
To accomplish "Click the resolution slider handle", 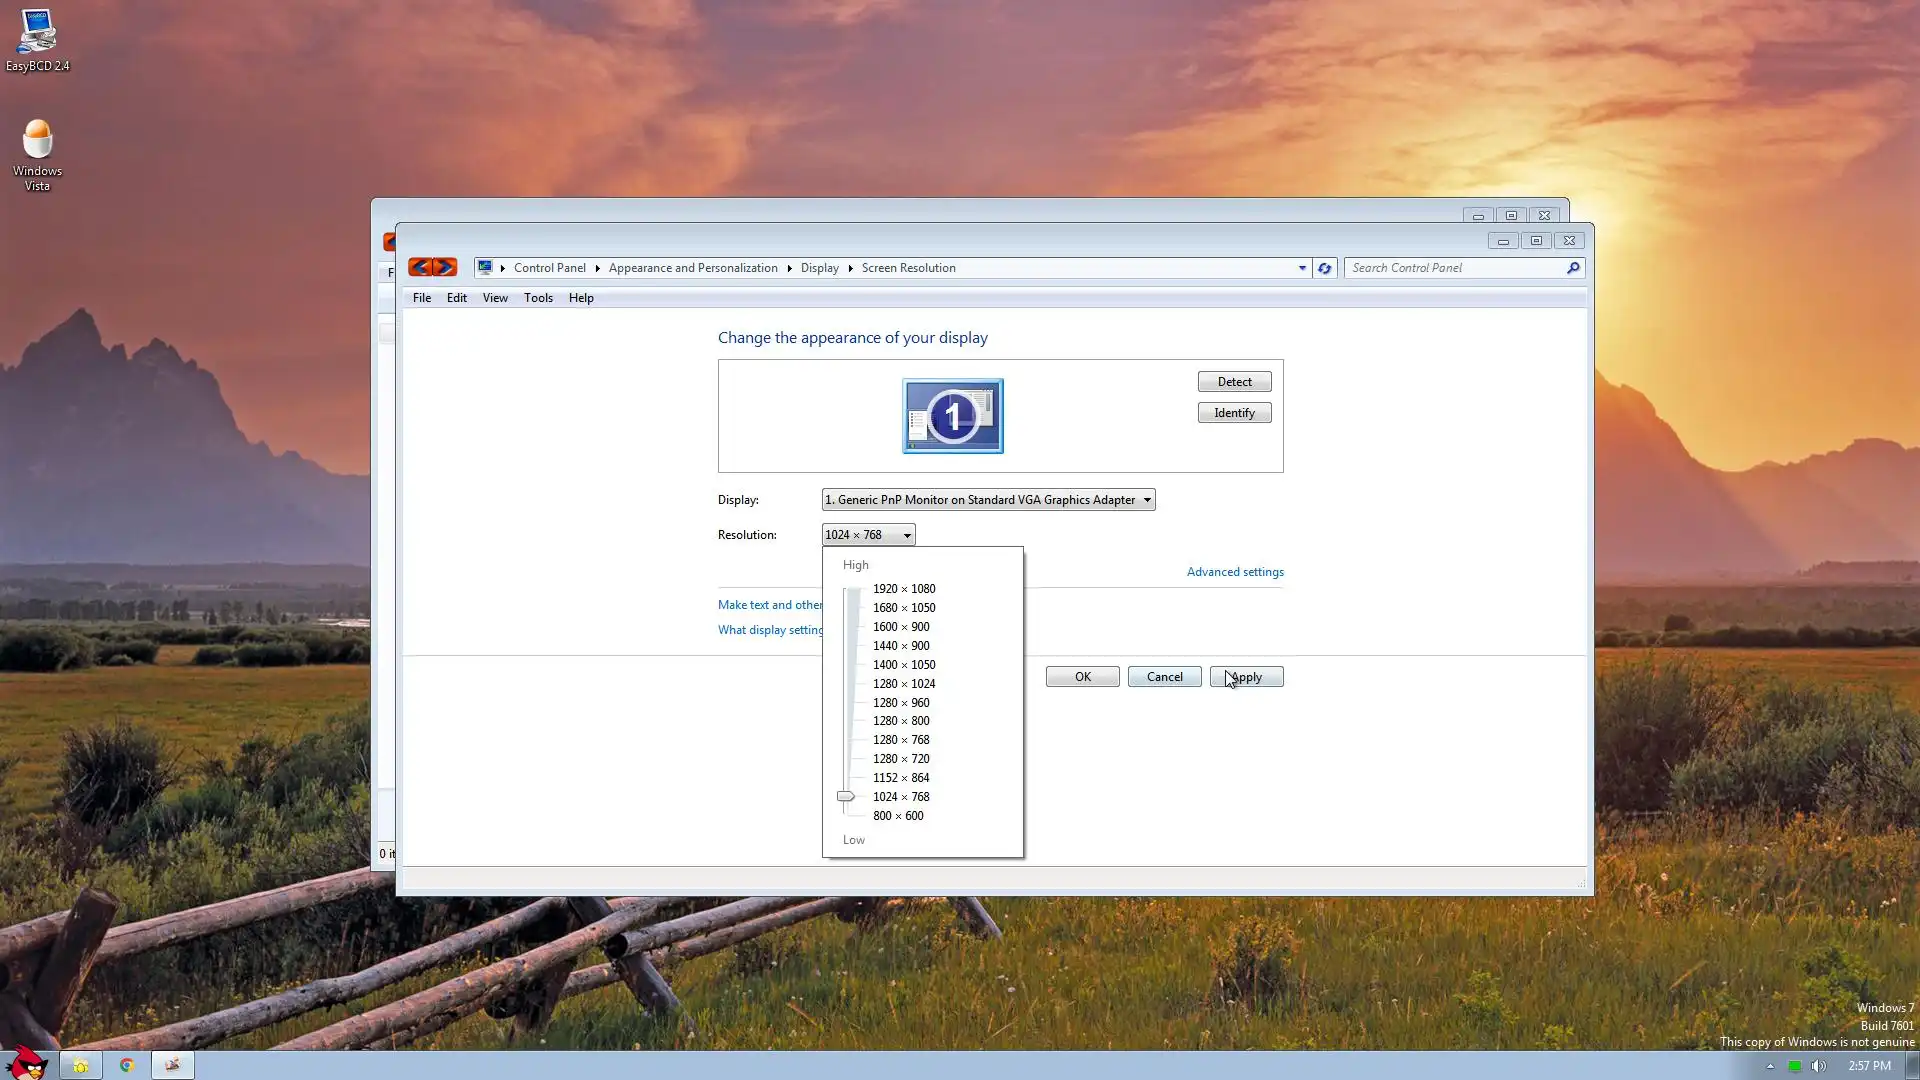I will (x=846, y=797).
